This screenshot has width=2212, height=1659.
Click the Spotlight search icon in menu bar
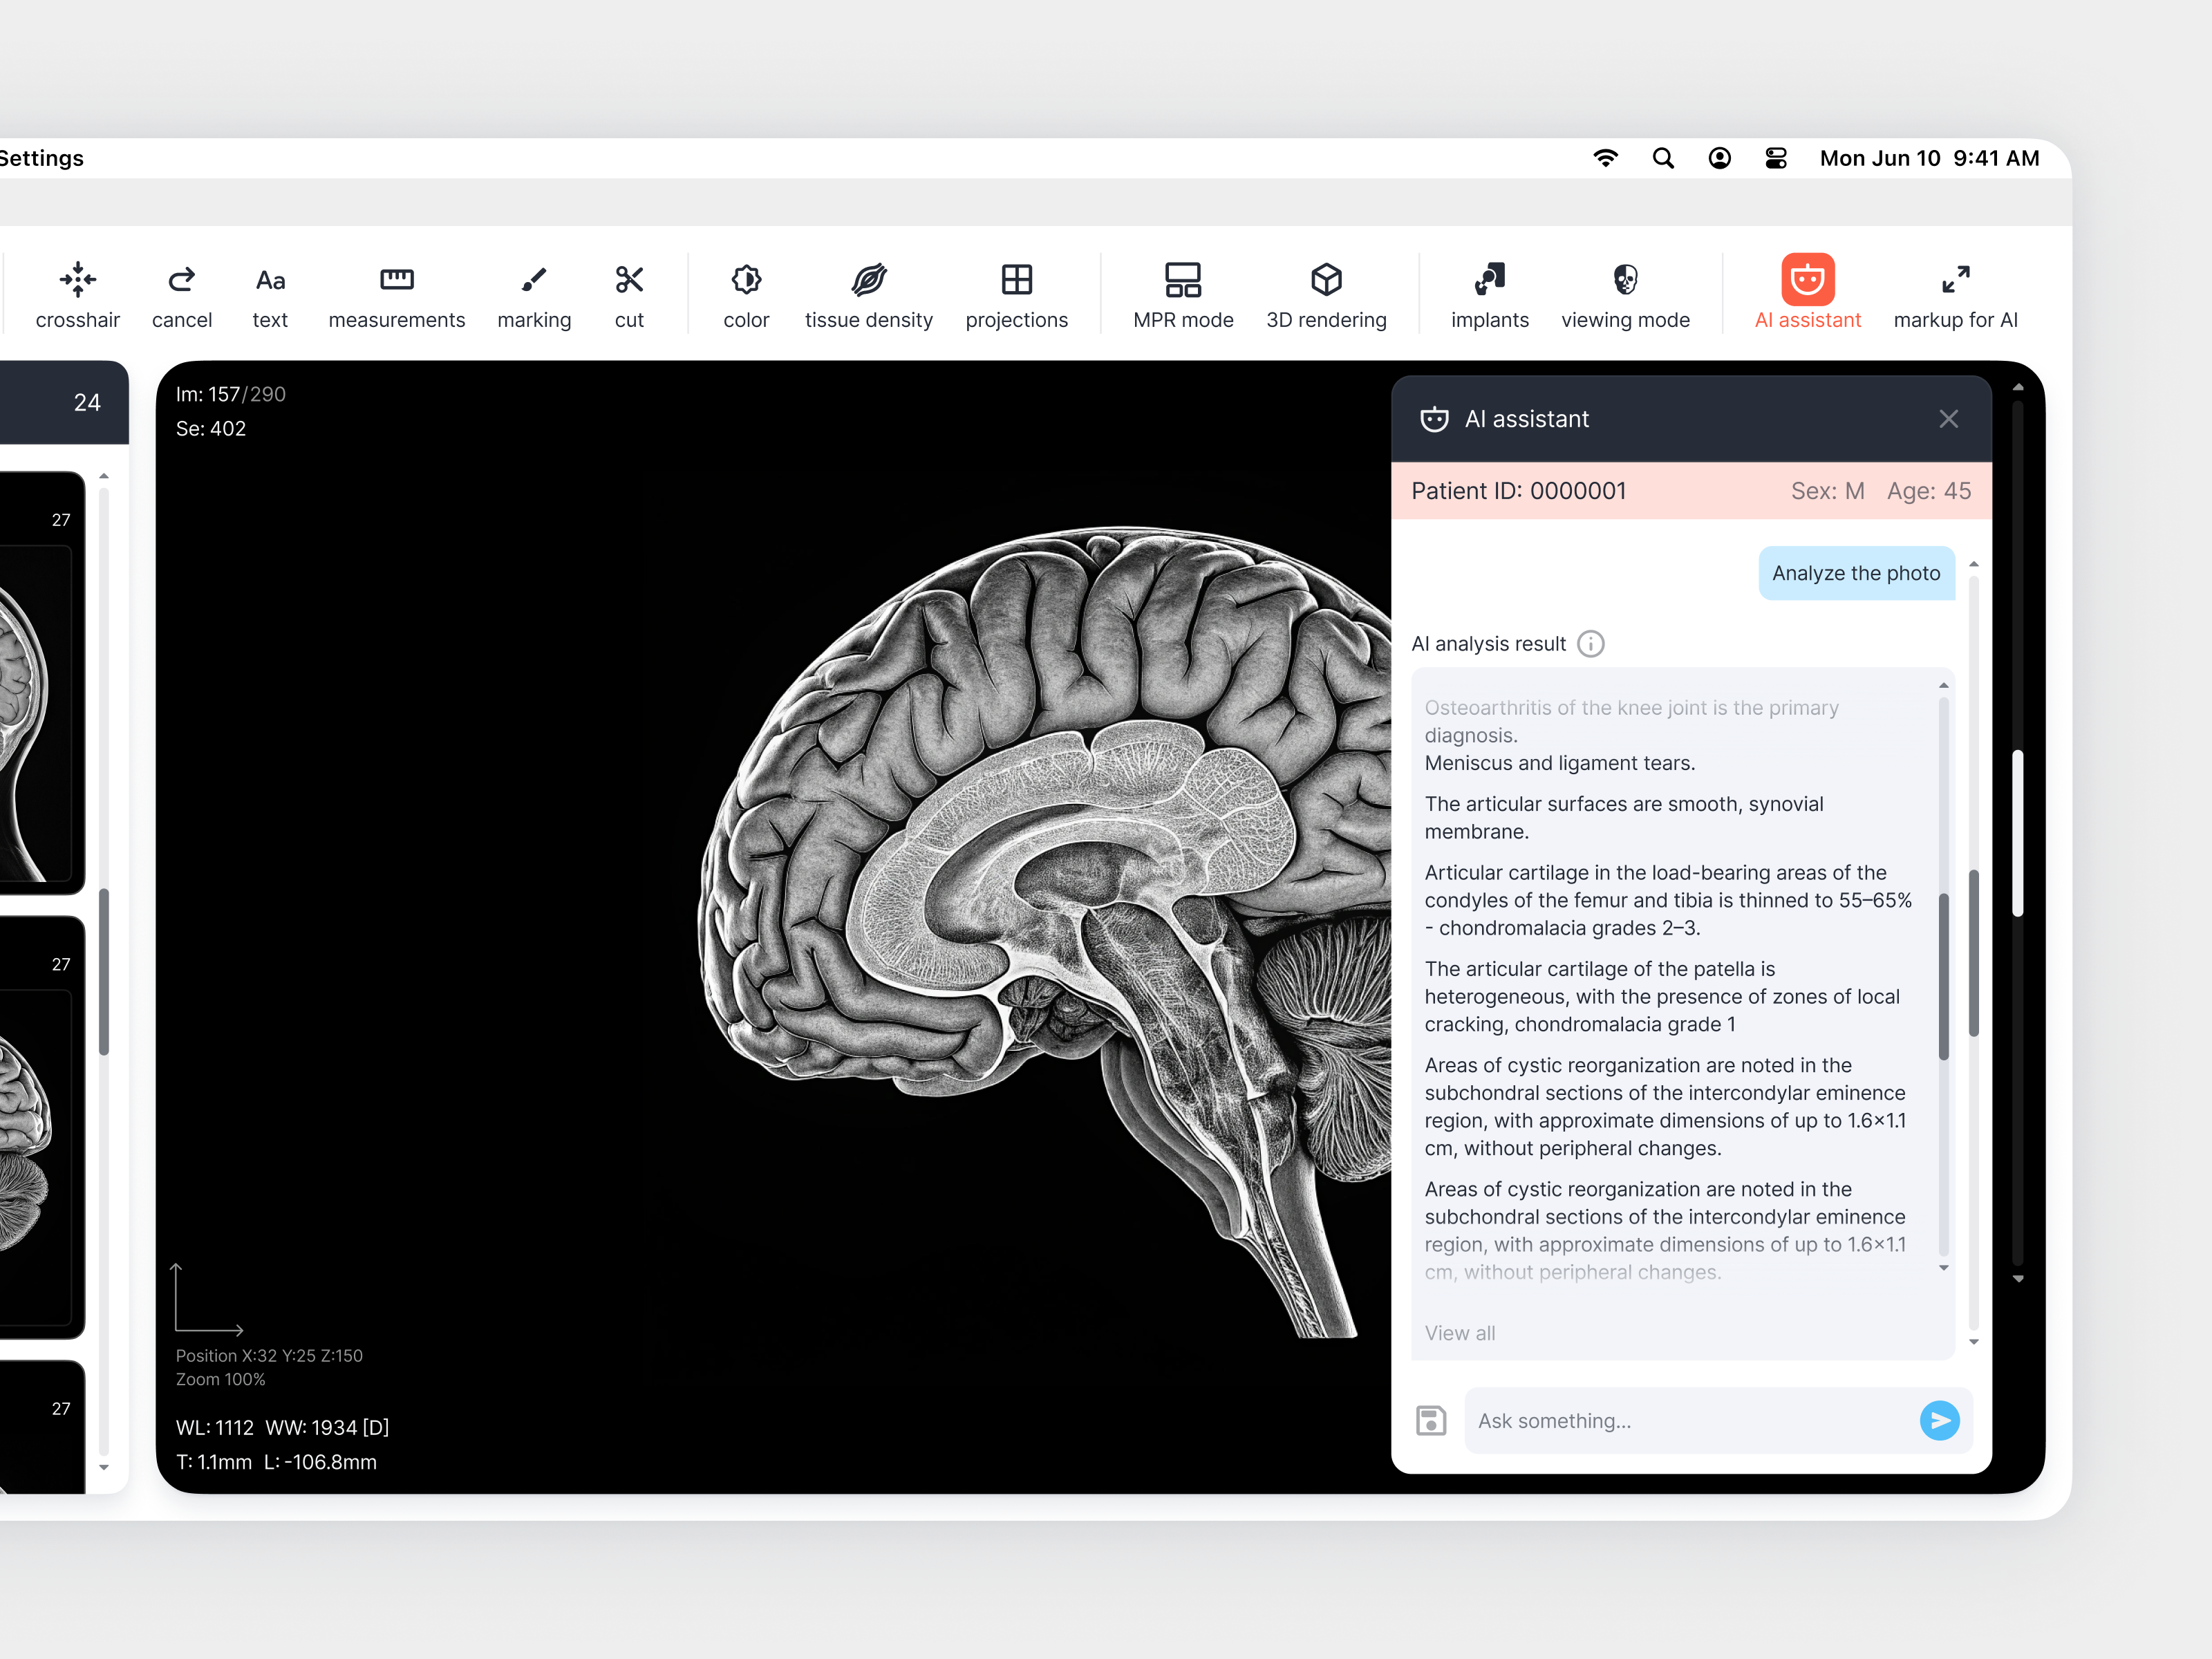point(1663,157)
